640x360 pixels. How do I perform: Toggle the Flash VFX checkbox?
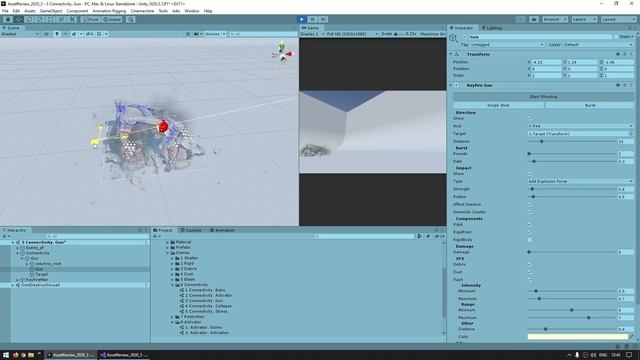click(530, 280)
